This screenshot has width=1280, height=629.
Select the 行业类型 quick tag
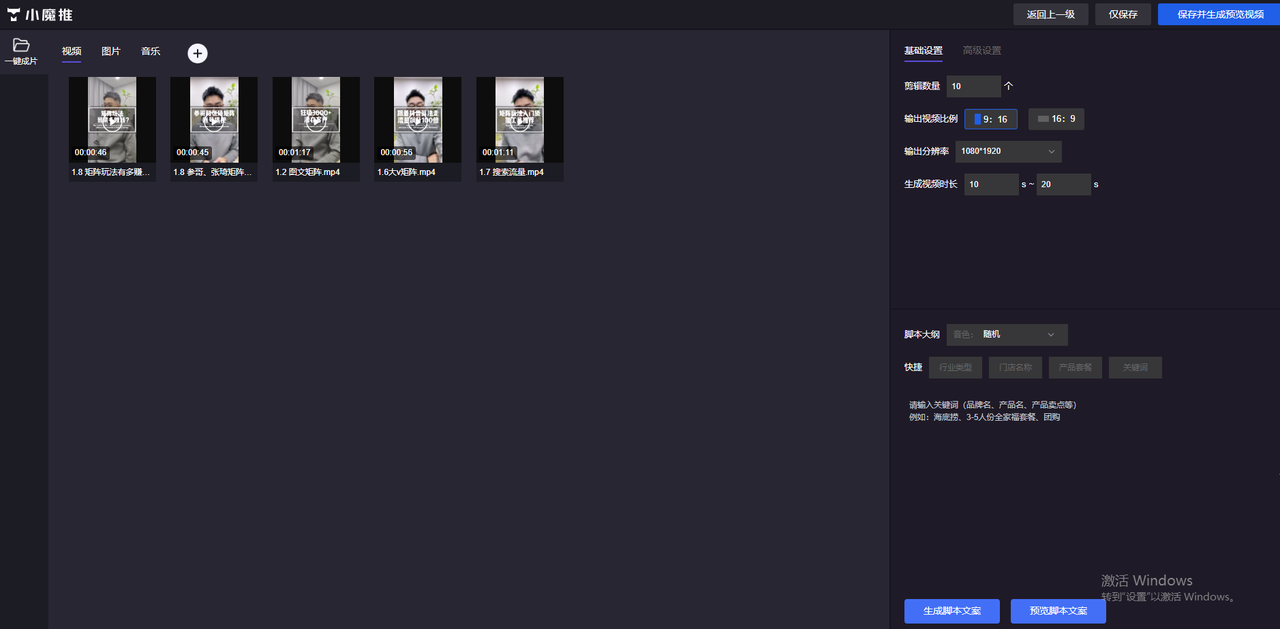click(x=955, y=367)
